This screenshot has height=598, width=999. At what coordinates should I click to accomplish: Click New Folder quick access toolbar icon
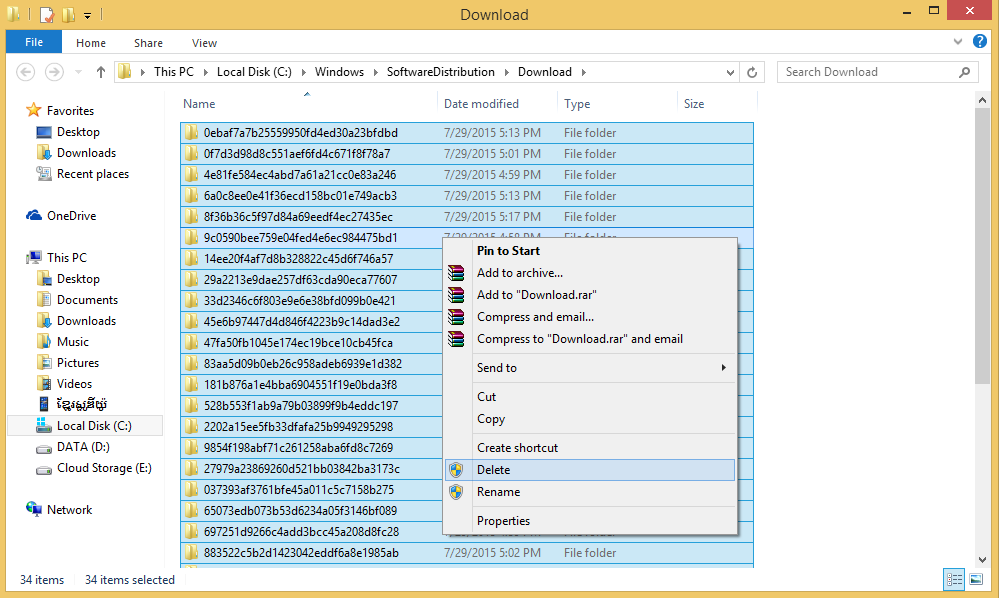point(68,14)
